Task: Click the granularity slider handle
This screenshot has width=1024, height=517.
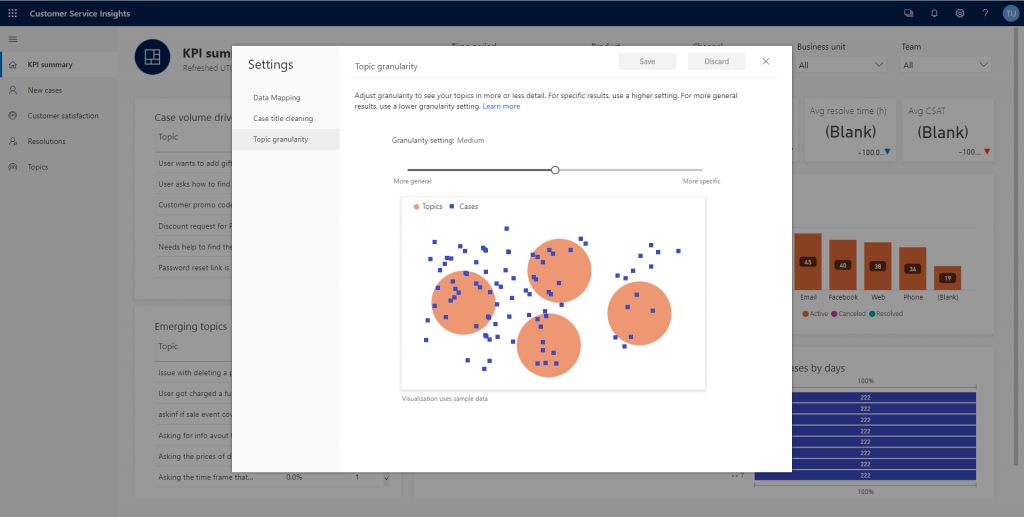Action: [555, 170]
